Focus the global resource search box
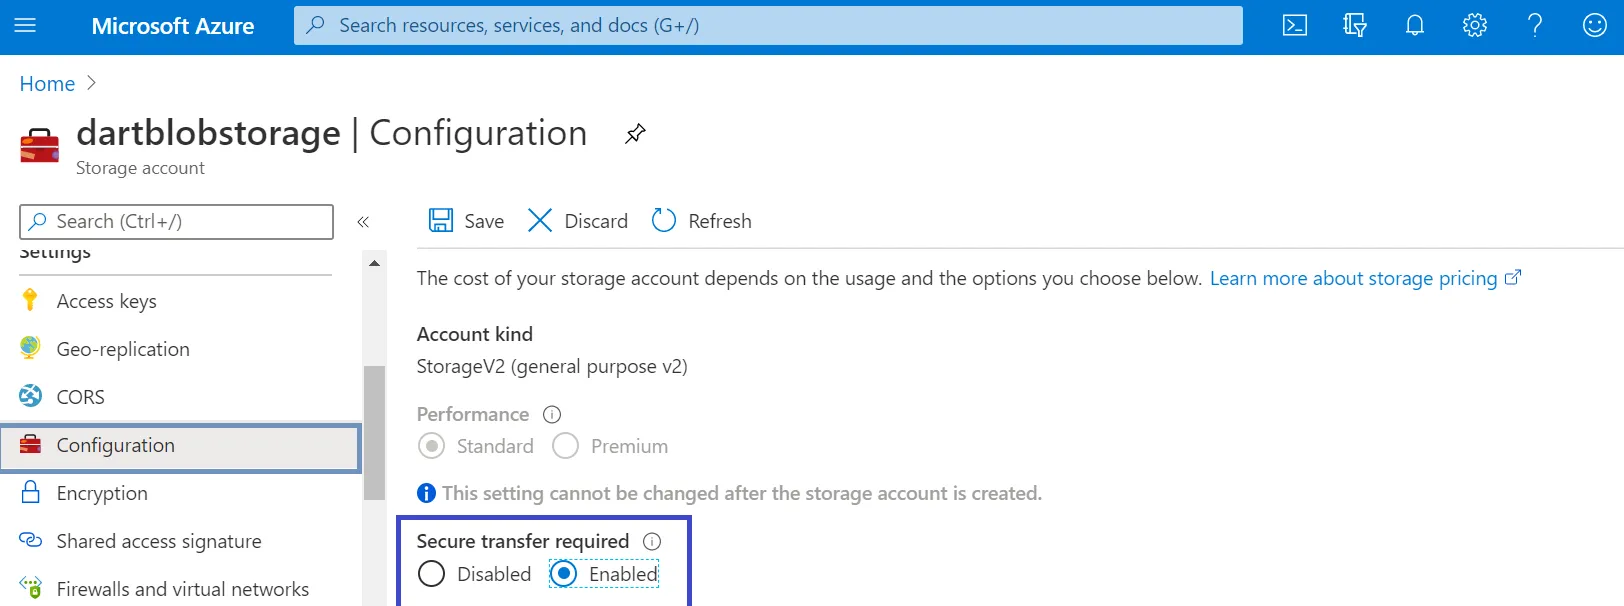The width and height of the screenshot is (1624, 606). (x=768, y=25)
